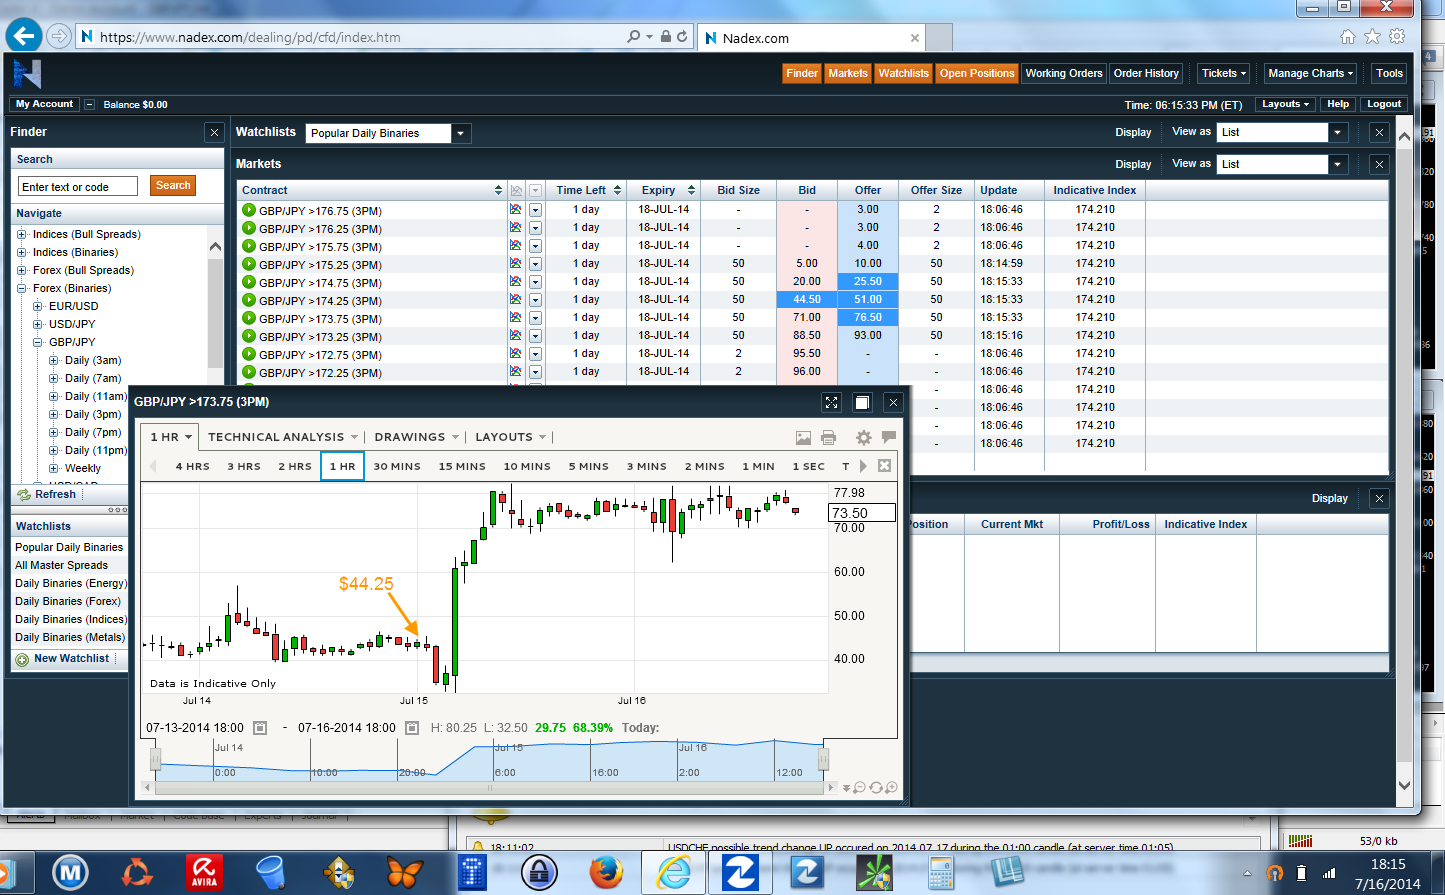The width and height of the screenshot is (1445, 895).
Task: Click the browser back arrow
Action: click(24, 36)
